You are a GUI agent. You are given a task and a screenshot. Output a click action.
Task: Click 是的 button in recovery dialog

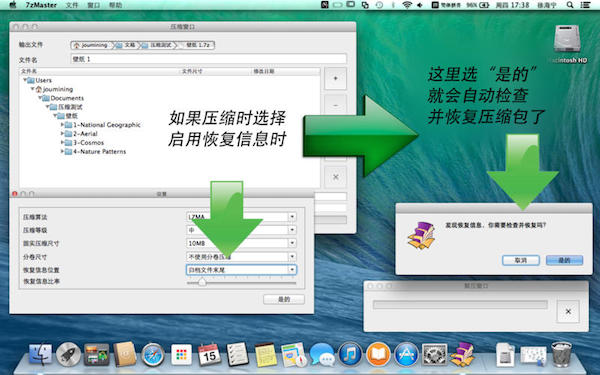[x=564, y=260]
